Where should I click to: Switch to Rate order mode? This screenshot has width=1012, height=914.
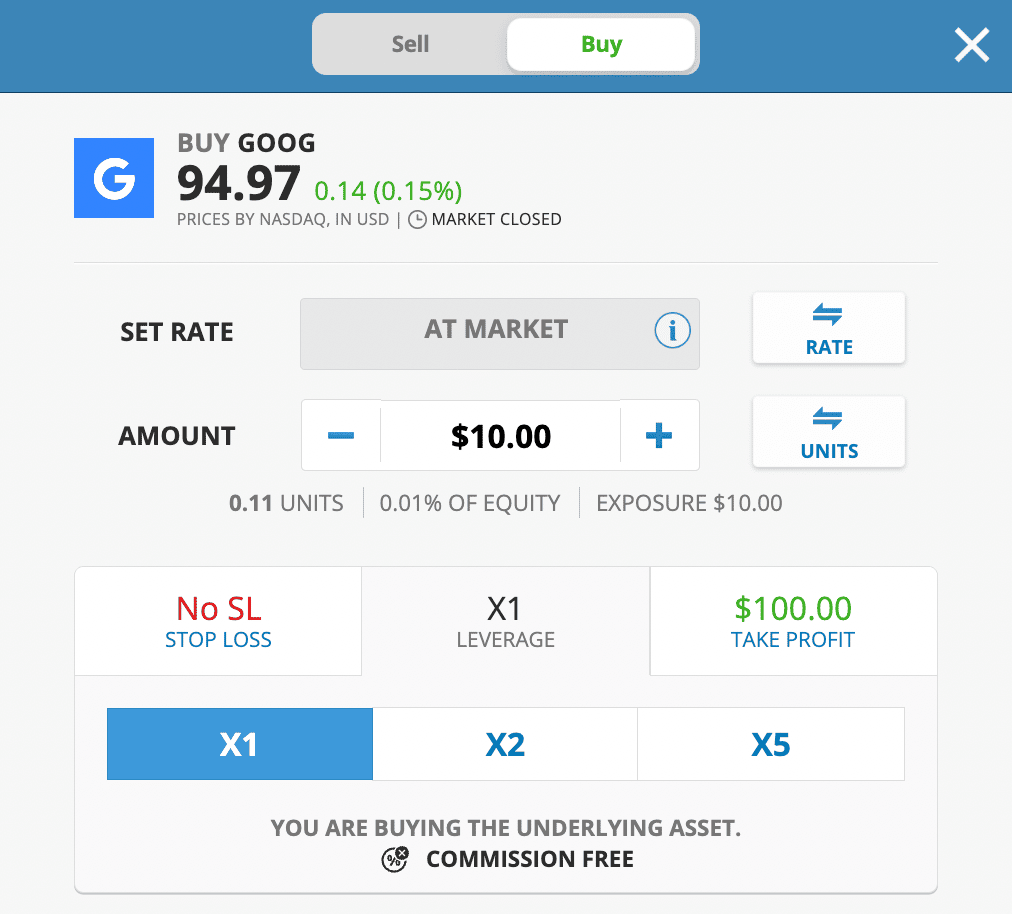click(x=829, y=328)
